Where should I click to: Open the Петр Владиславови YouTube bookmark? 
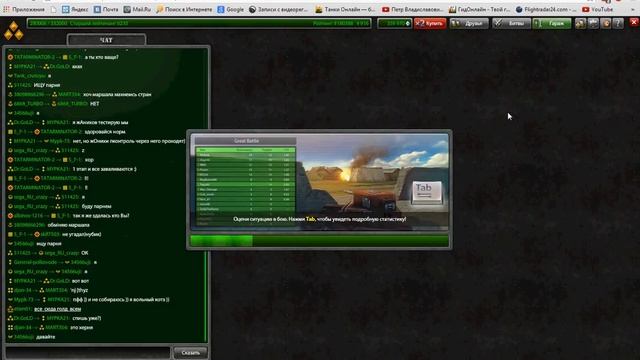click(413, 9)
